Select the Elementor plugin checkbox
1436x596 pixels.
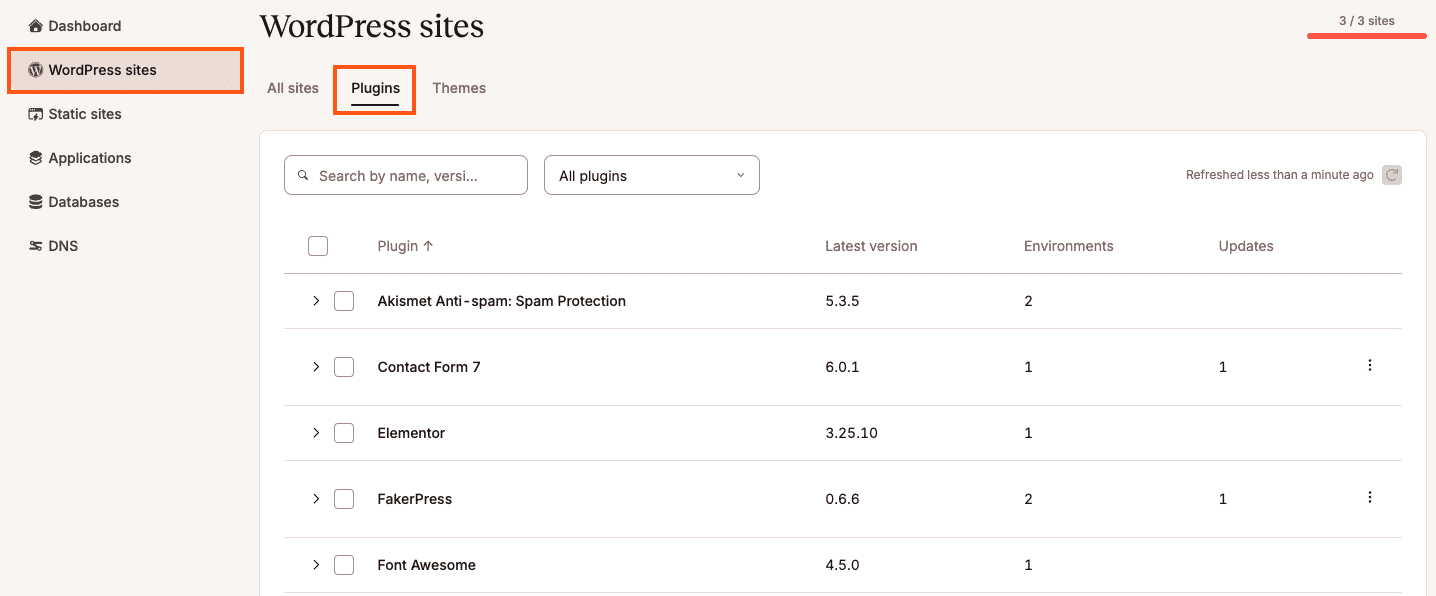[x=344, y=433]
